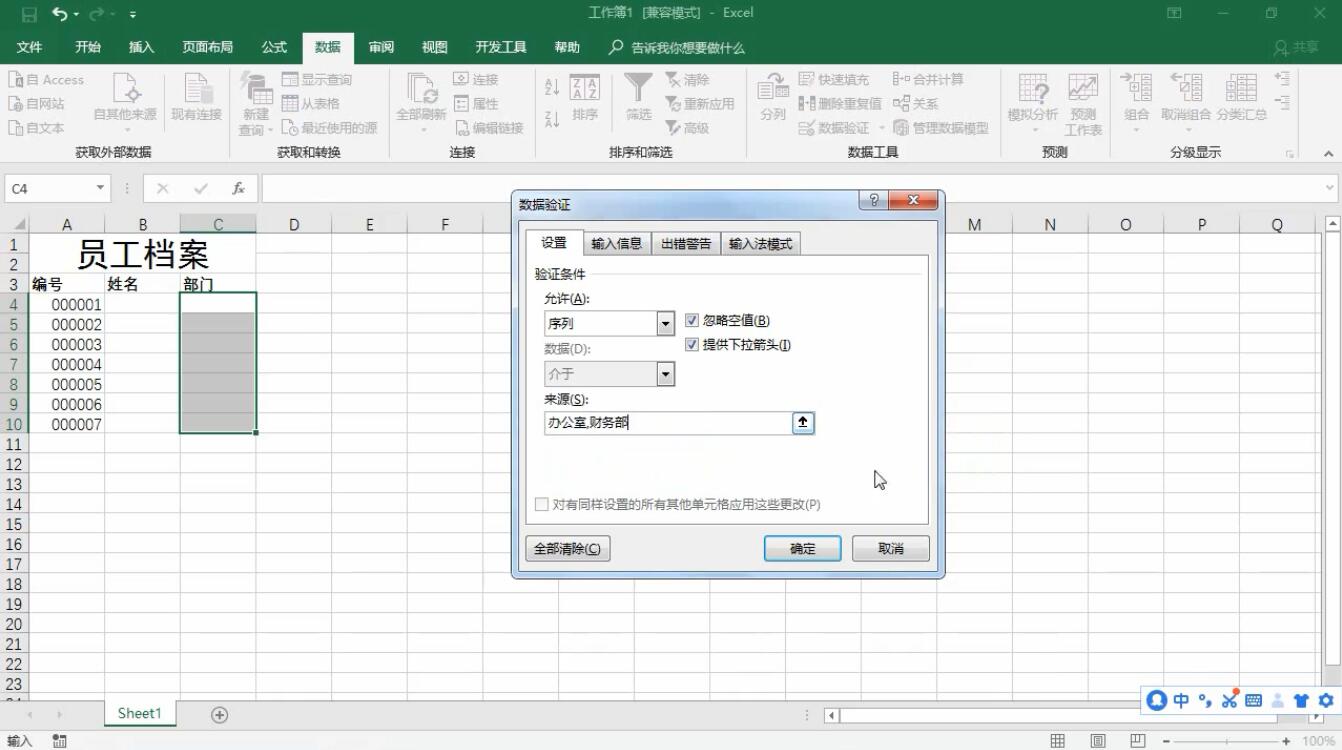This screenshot has width=1342, height=750.
Task: Open input method settings gear in tray
Action: (x=1326, y=700)
